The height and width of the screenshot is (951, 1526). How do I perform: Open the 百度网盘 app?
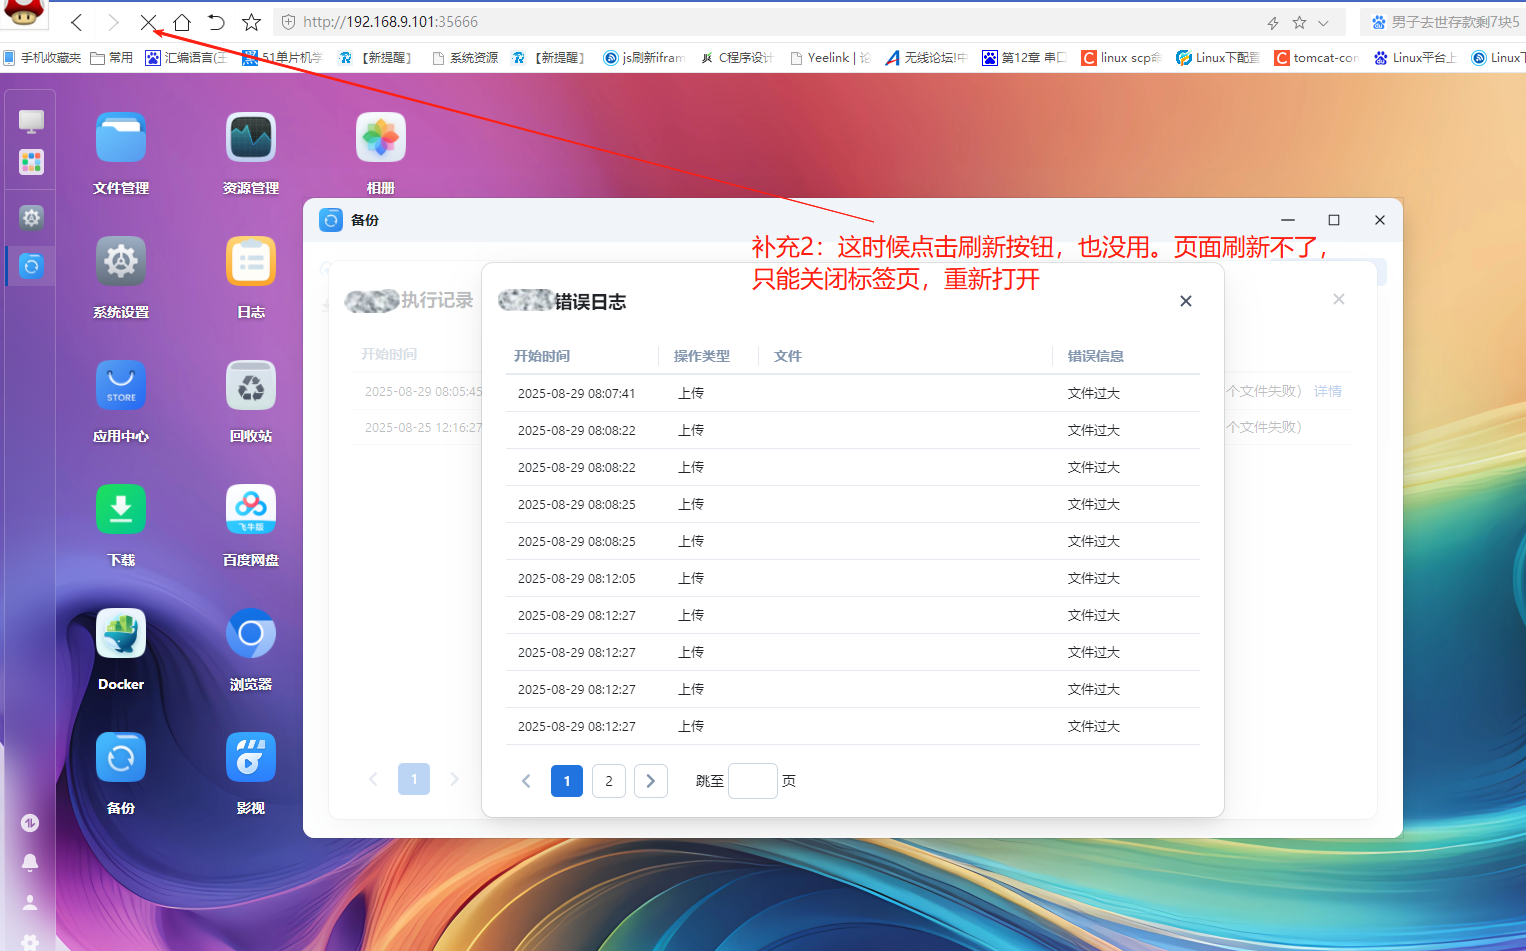click(251, 510)
